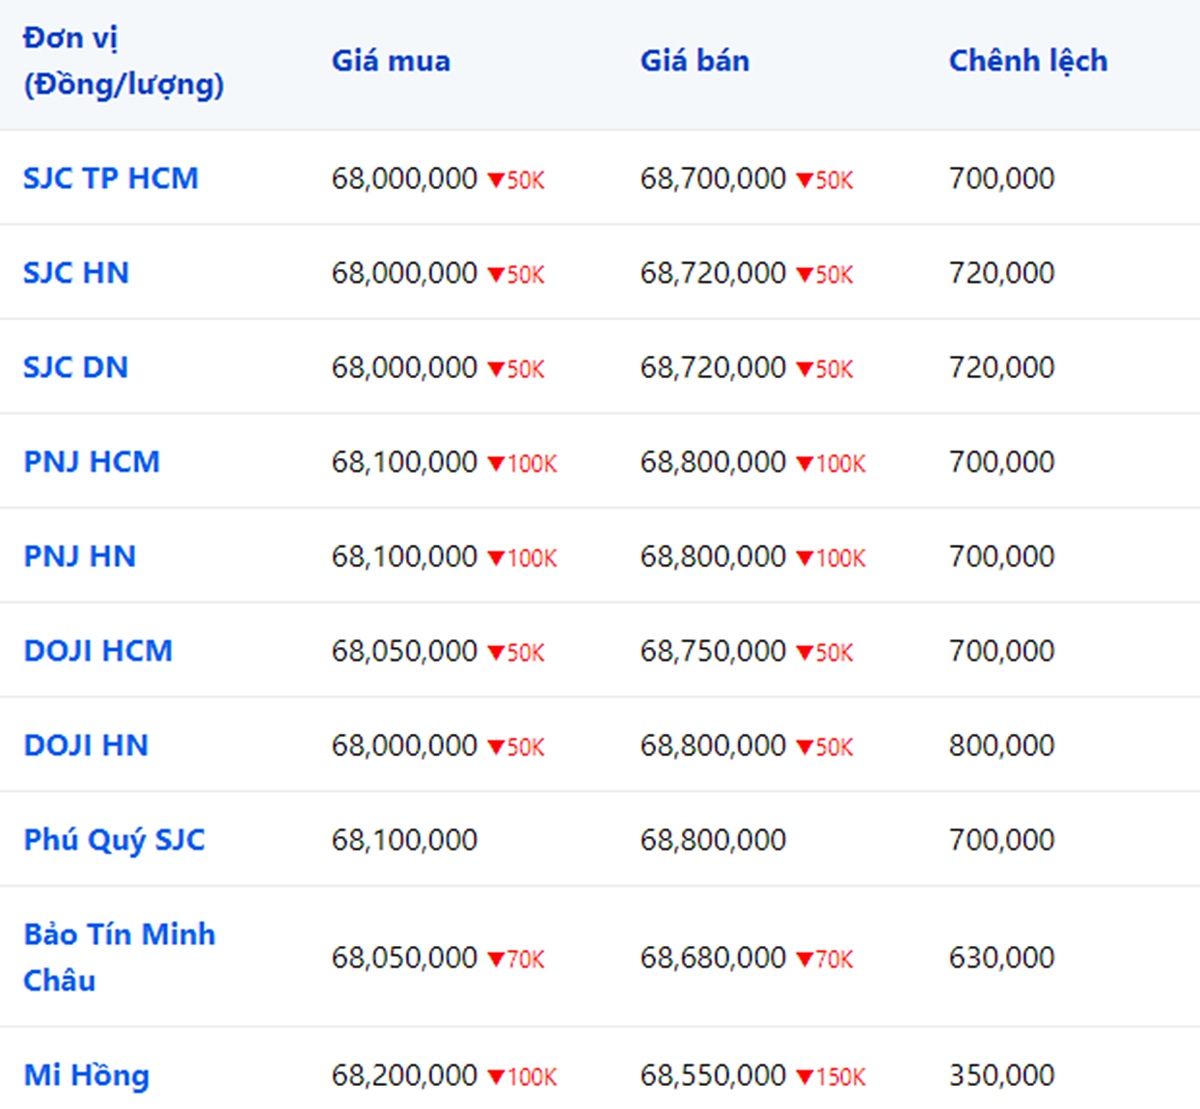Select SJC DN buy price 68,000,000

click(x=405, y=368)
